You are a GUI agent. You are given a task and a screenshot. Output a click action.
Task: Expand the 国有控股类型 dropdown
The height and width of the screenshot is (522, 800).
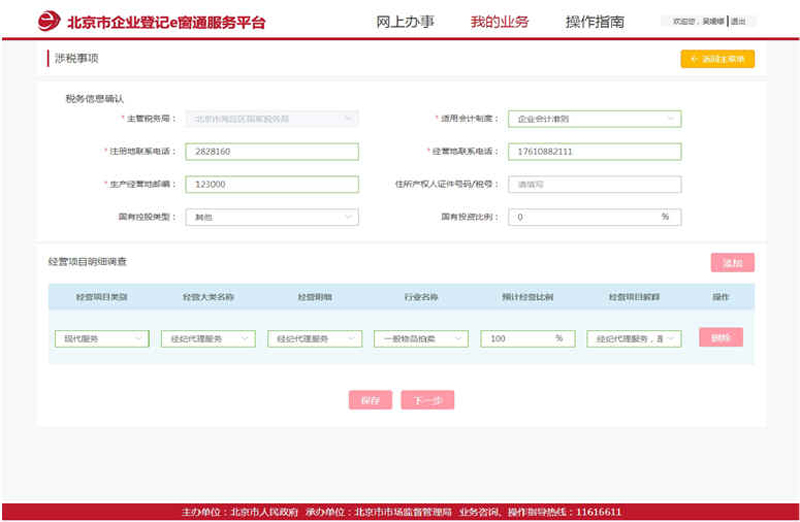(272, 217)
